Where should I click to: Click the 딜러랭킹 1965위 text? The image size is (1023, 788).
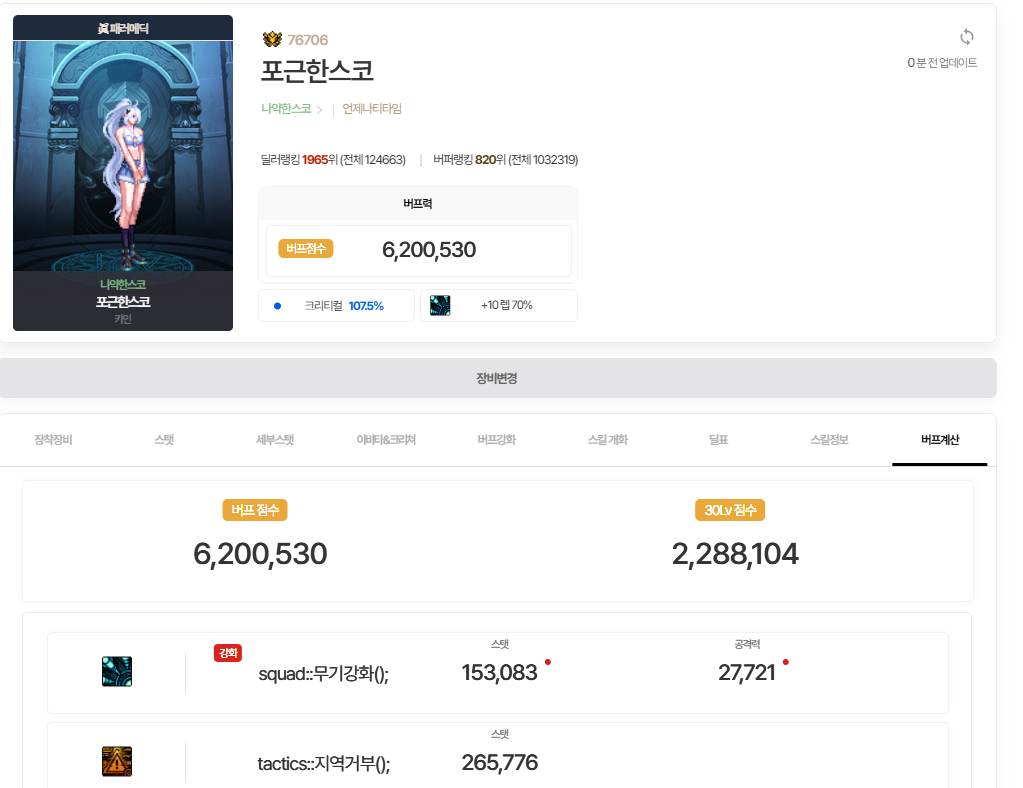(333, 160)
